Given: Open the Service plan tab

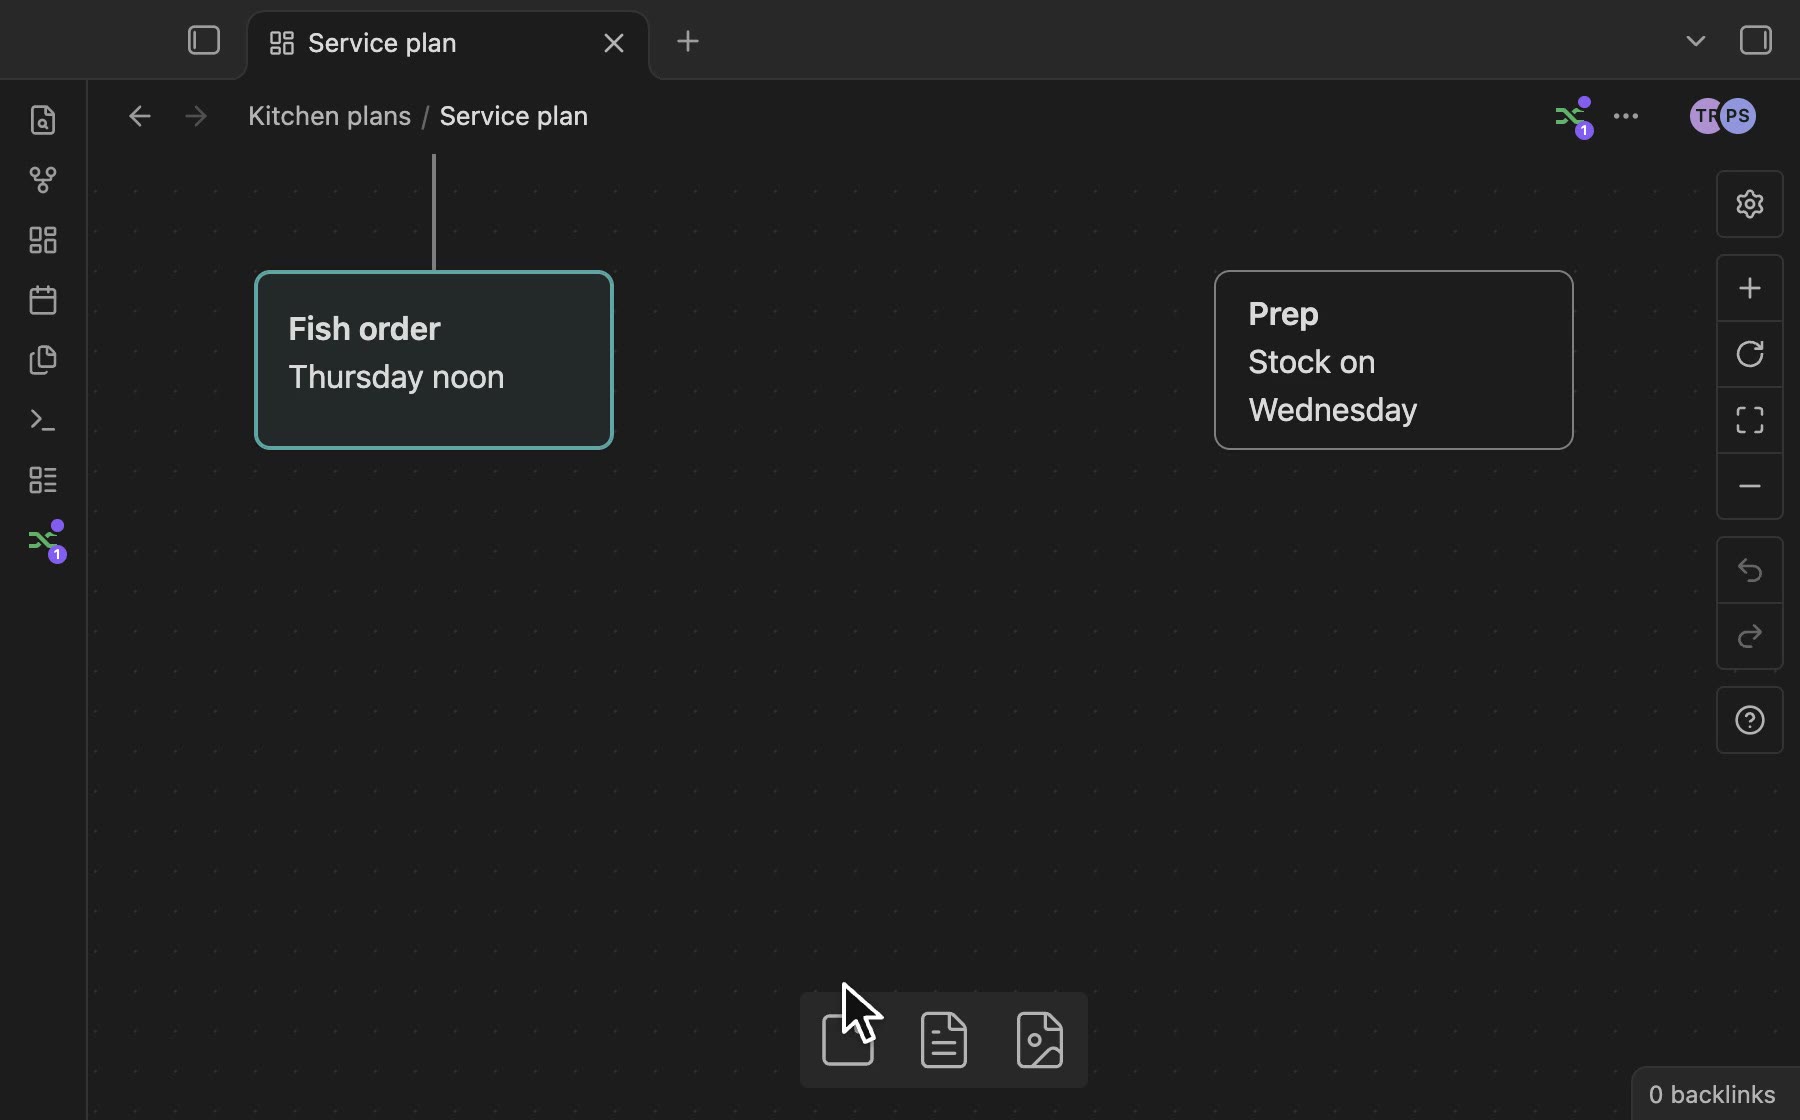Looking at the screenshot, I should pos(447,43).
